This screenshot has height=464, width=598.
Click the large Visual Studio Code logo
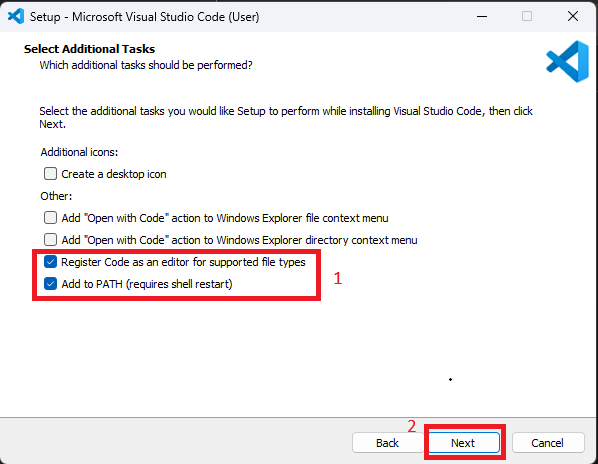(567, 61)
